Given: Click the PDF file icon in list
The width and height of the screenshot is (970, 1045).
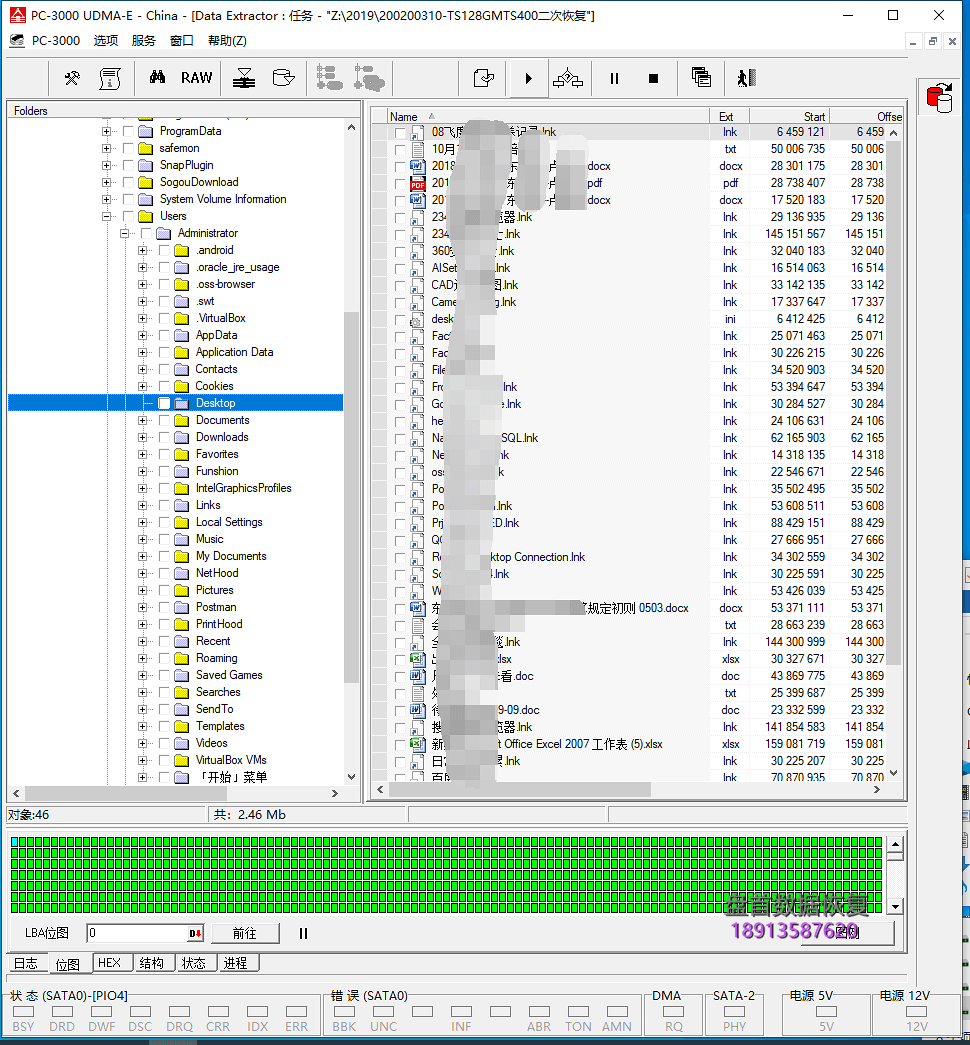Looking at the screenshot, I should [418, 183].
